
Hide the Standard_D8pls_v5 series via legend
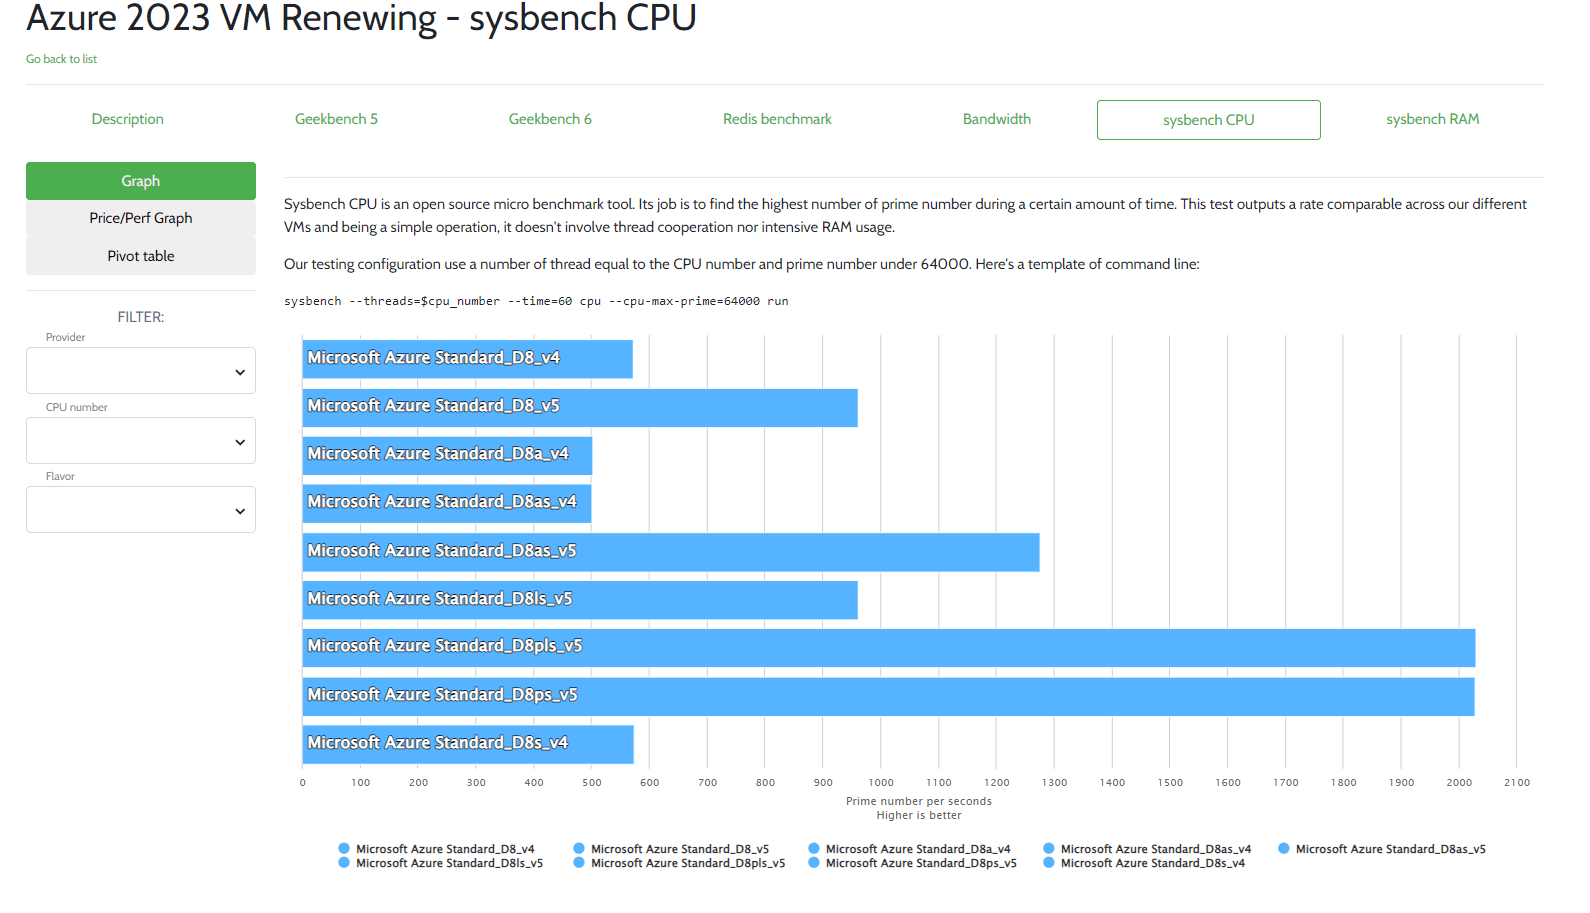[x=579, y=863]
